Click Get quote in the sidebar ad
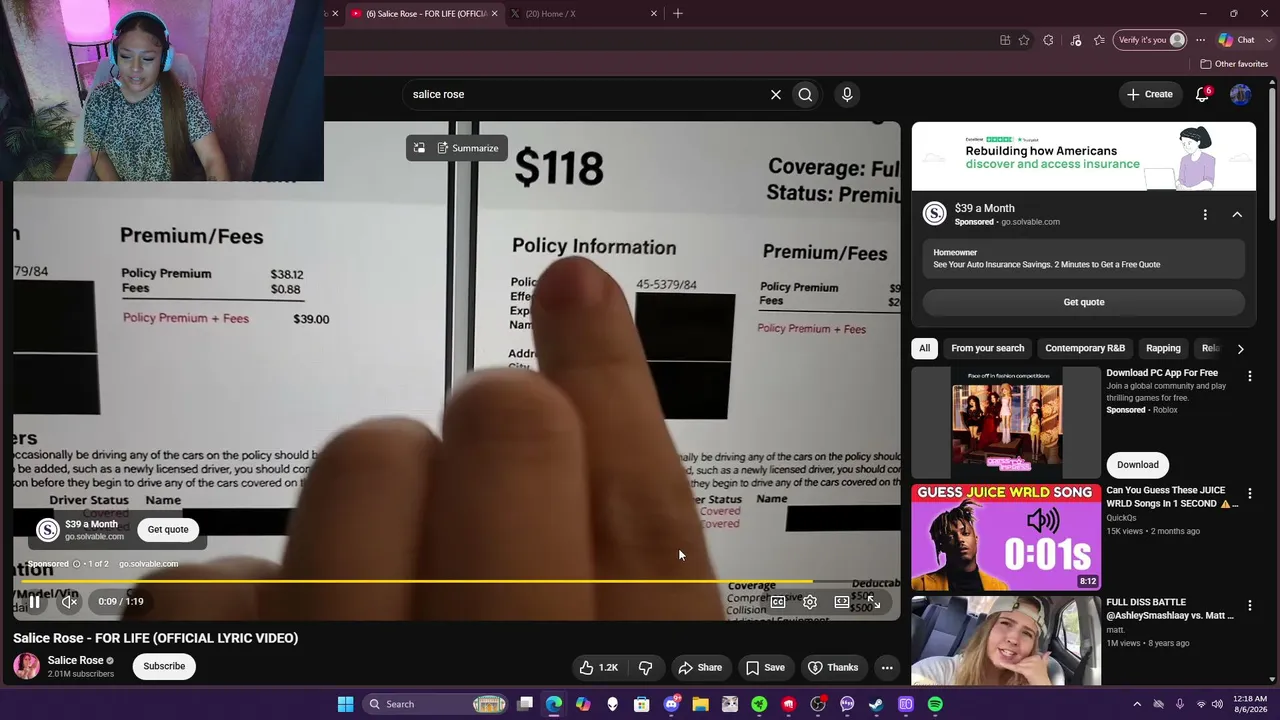The height and width of the screenshot is (720, 1280). pos(1084,302)
